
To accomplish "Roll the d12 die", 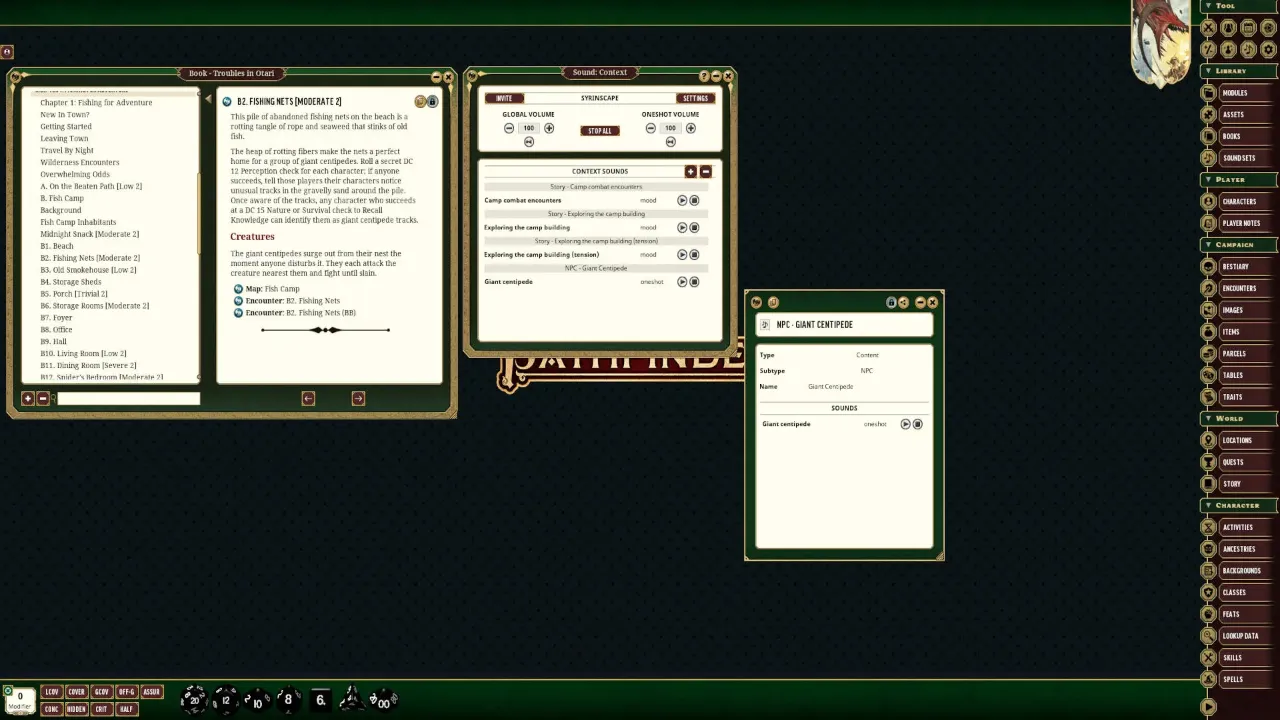I will (x=226, y=699).
